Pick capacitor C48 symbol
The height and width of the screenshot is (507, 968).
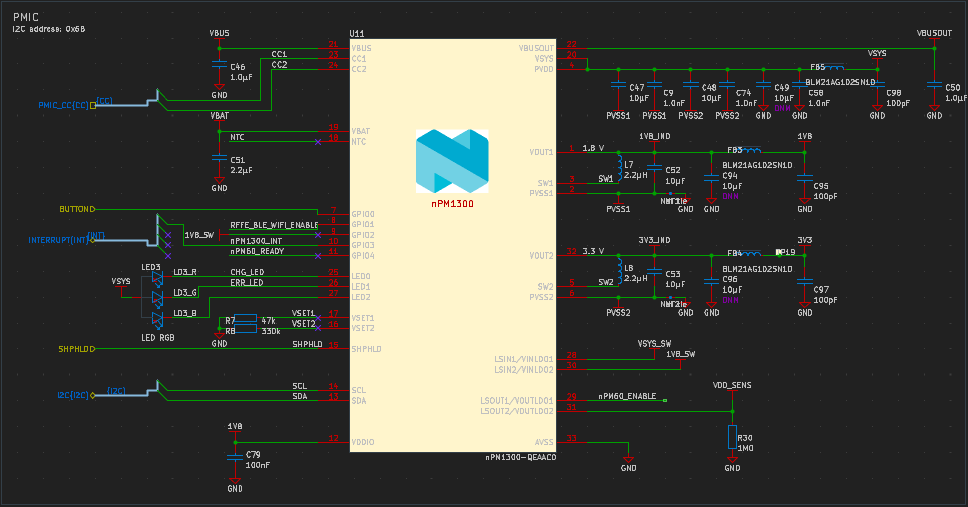coord(690,84)
